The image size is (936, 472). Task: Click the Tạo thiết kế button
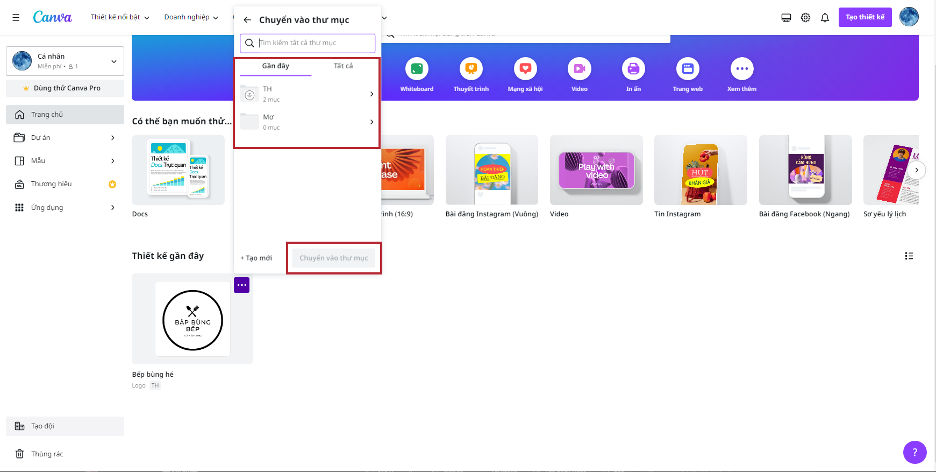pyautogui.click(x=865, y=18)
